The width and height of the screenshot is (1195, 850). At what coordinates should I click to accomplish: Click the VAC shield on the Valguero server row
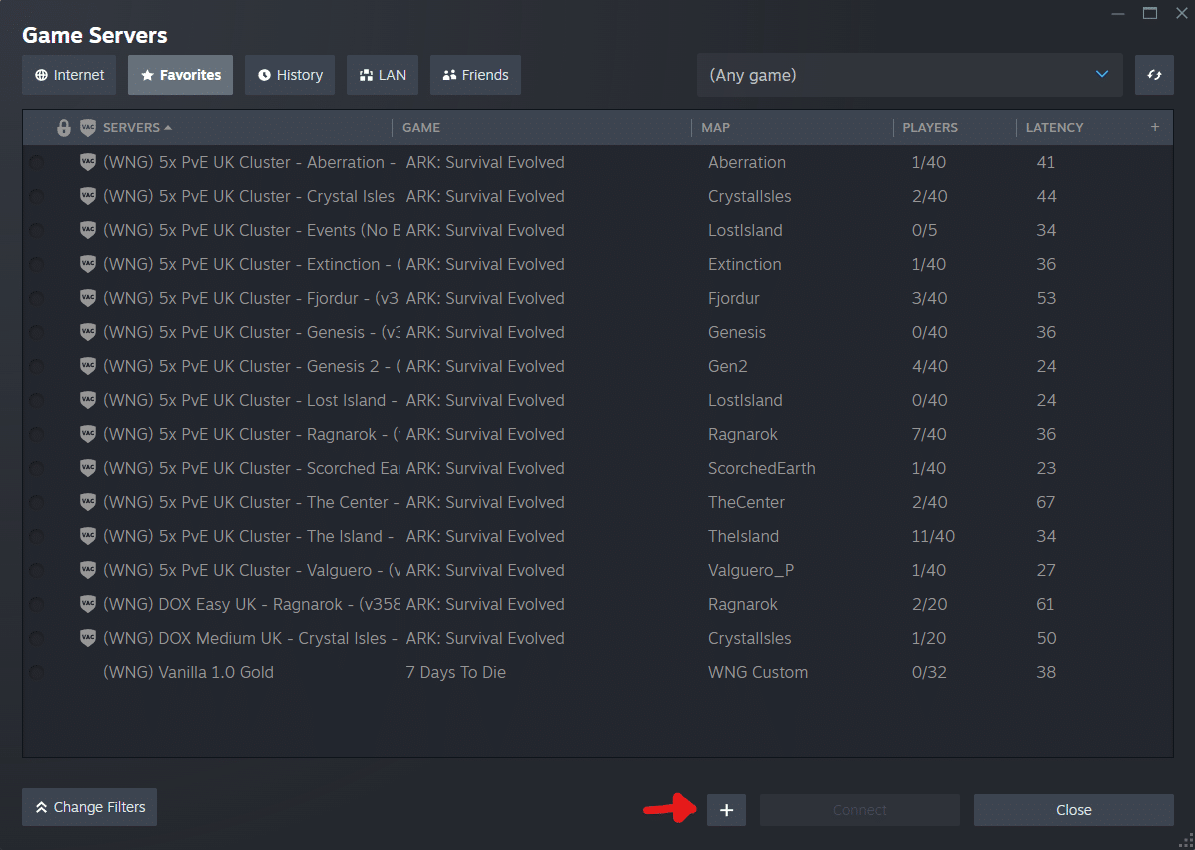coord(88,569)
